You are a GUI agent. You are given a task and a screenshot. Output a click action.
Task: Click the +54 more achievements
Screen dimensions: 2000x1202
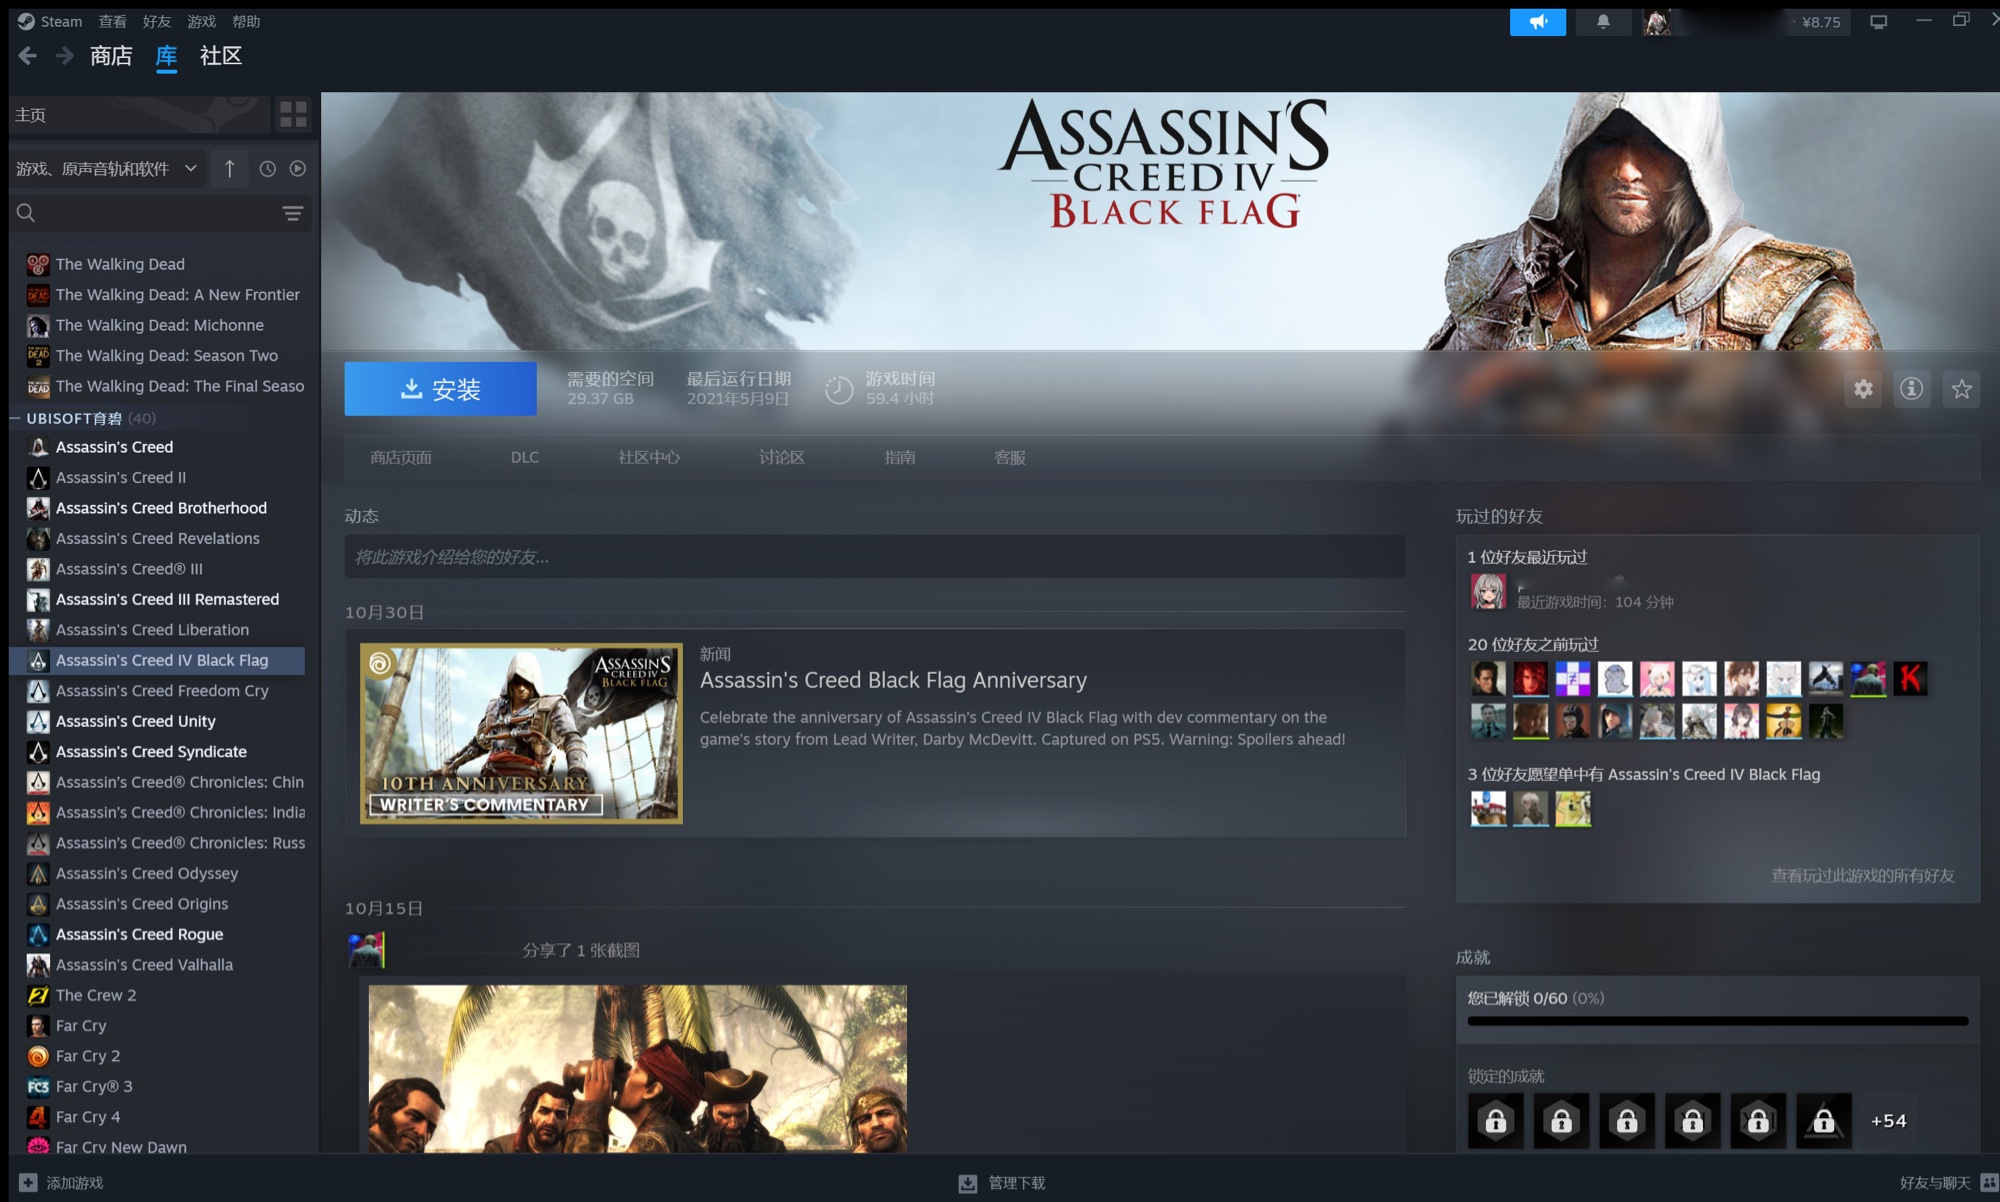pyautogui.click(x=1889, y=1121)
